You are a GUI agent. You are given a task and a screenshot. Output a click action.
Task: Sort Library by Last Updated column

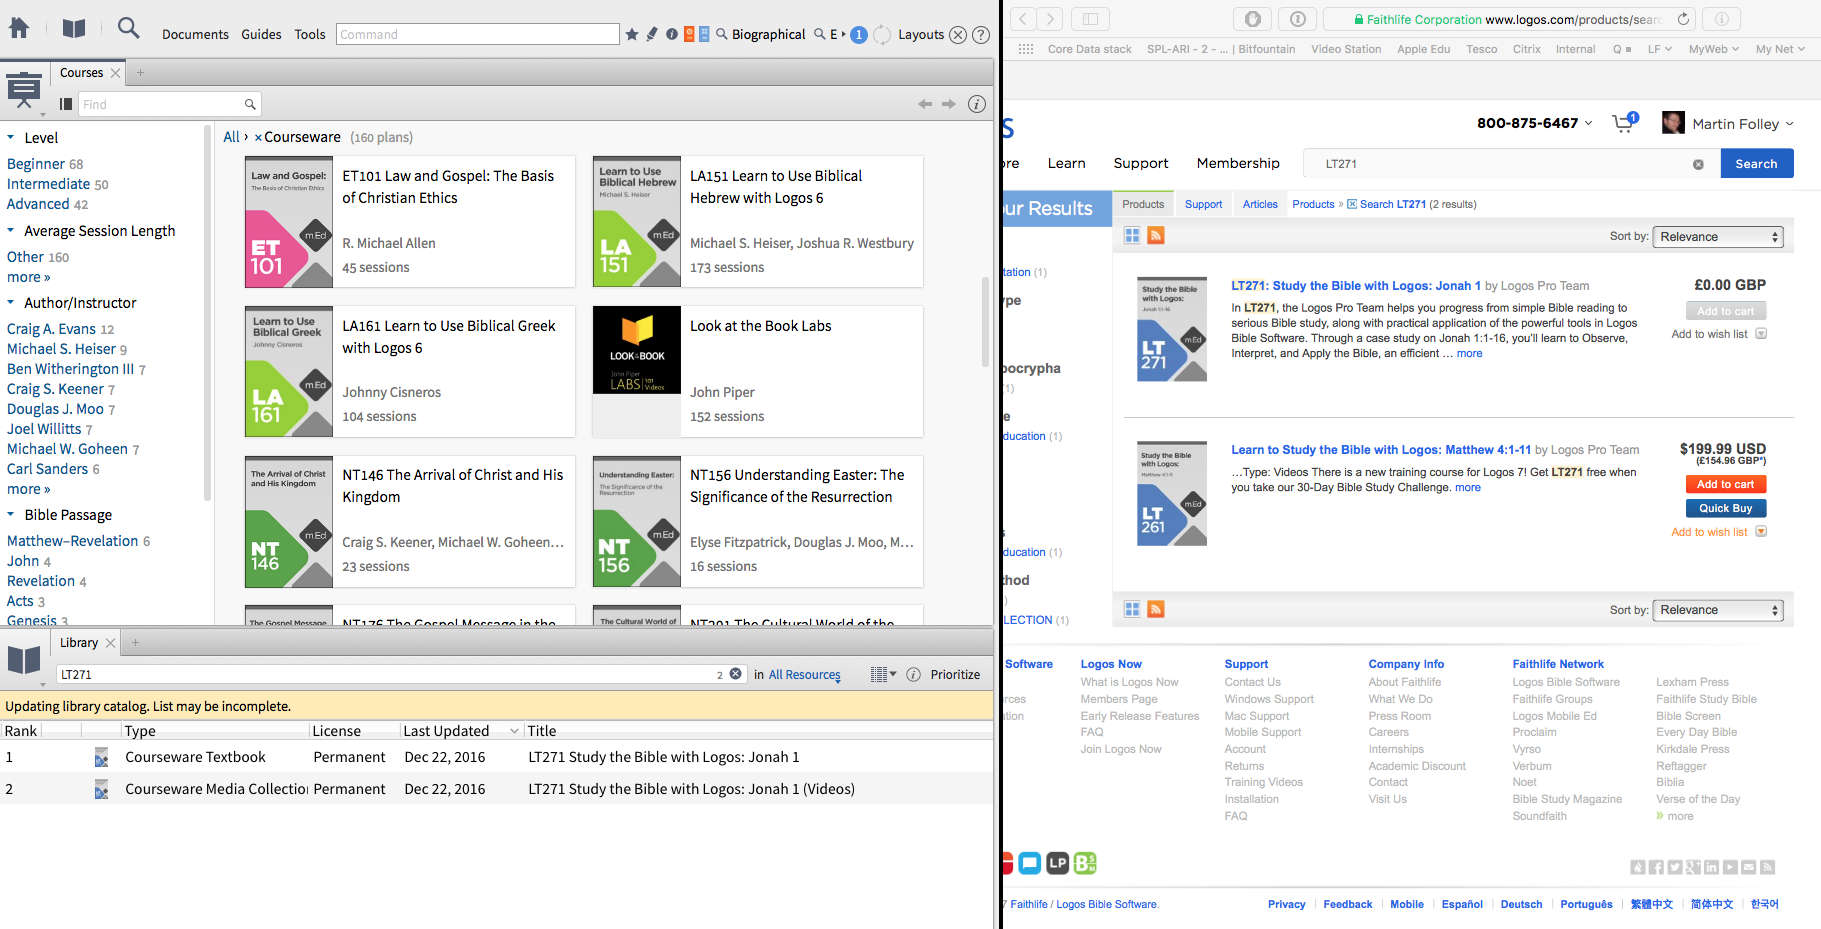click(x=446, y=731)
